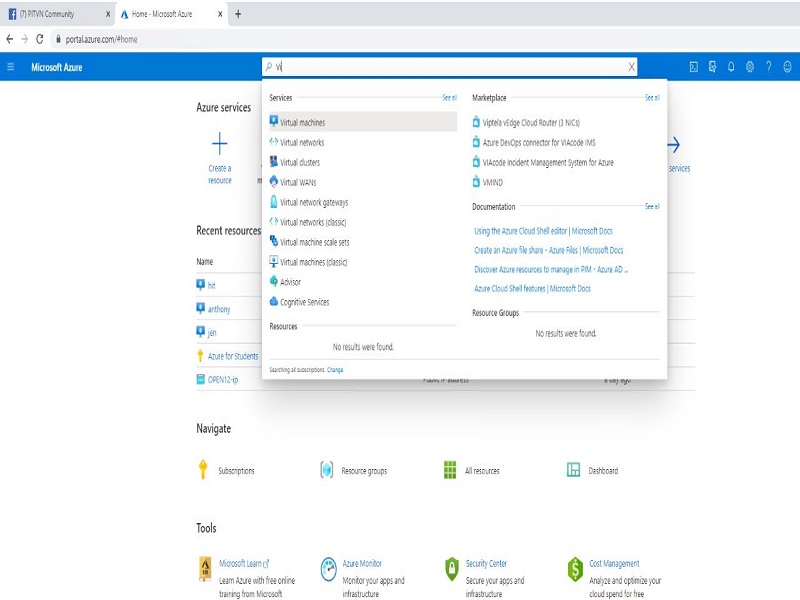Viewport: 800px width, 600px height.
Task: Select Virtual WANs service result
Action: click(298, 182)
